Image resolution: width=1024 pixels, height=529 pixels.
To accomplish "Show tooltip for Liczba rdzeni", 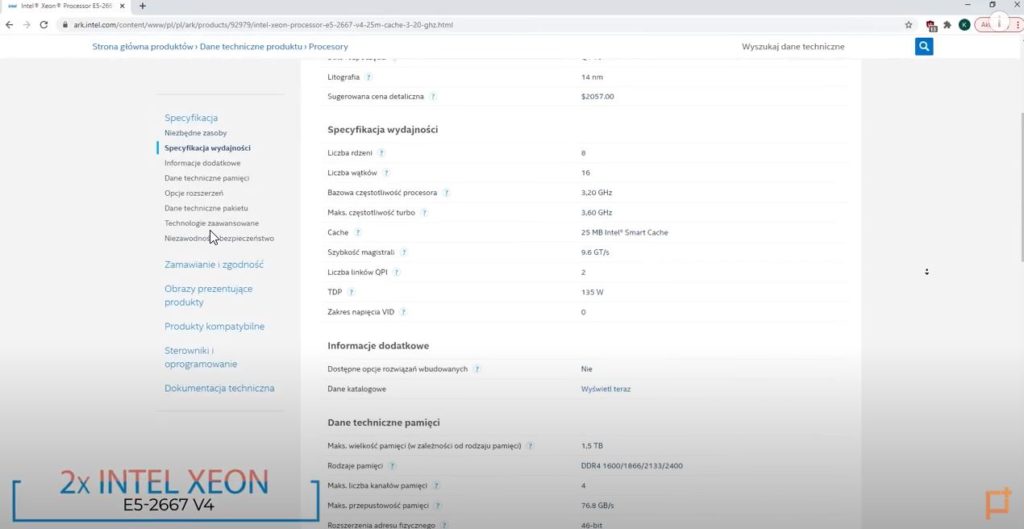I will (x=381, y=153).
